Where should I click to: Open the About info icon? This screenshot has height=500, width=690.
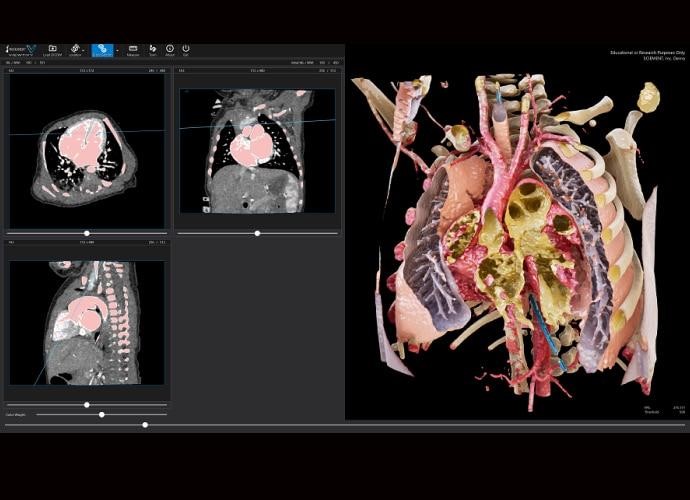coord(170,50)
